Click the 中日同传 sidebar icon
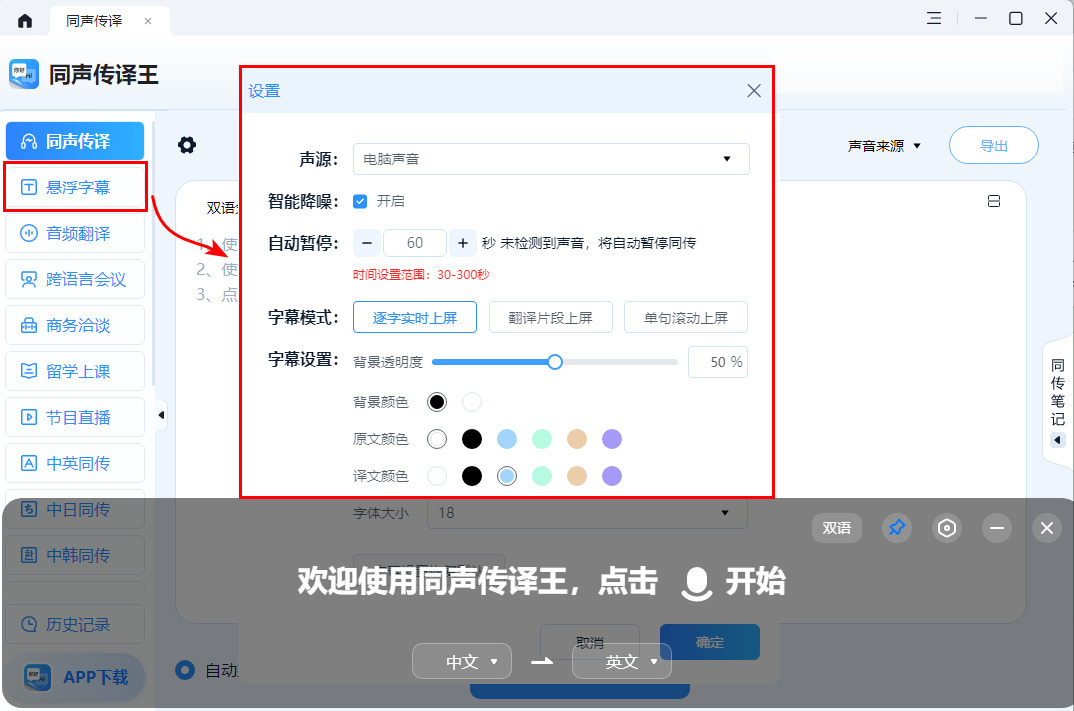The height and width of the screenshot is (711, 1074). coord(29,509)
